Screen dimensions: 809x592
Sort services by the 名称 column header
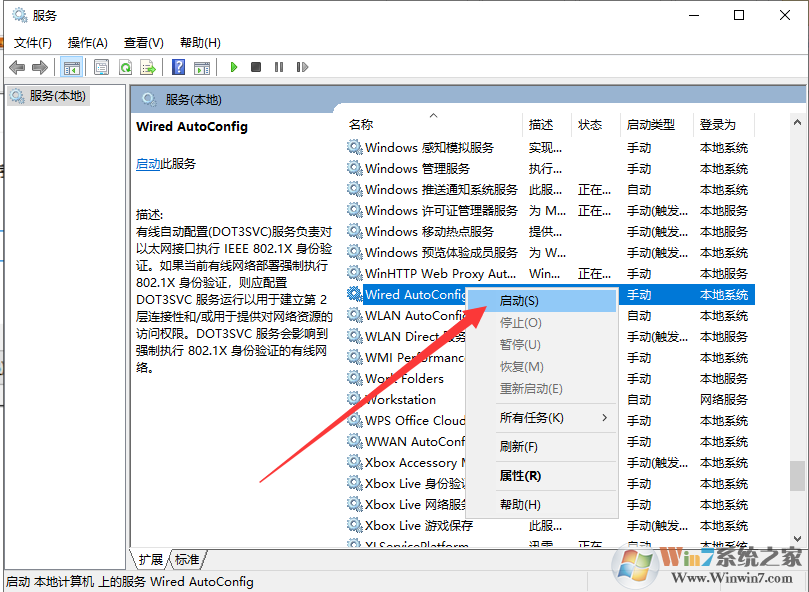(360, 123)
